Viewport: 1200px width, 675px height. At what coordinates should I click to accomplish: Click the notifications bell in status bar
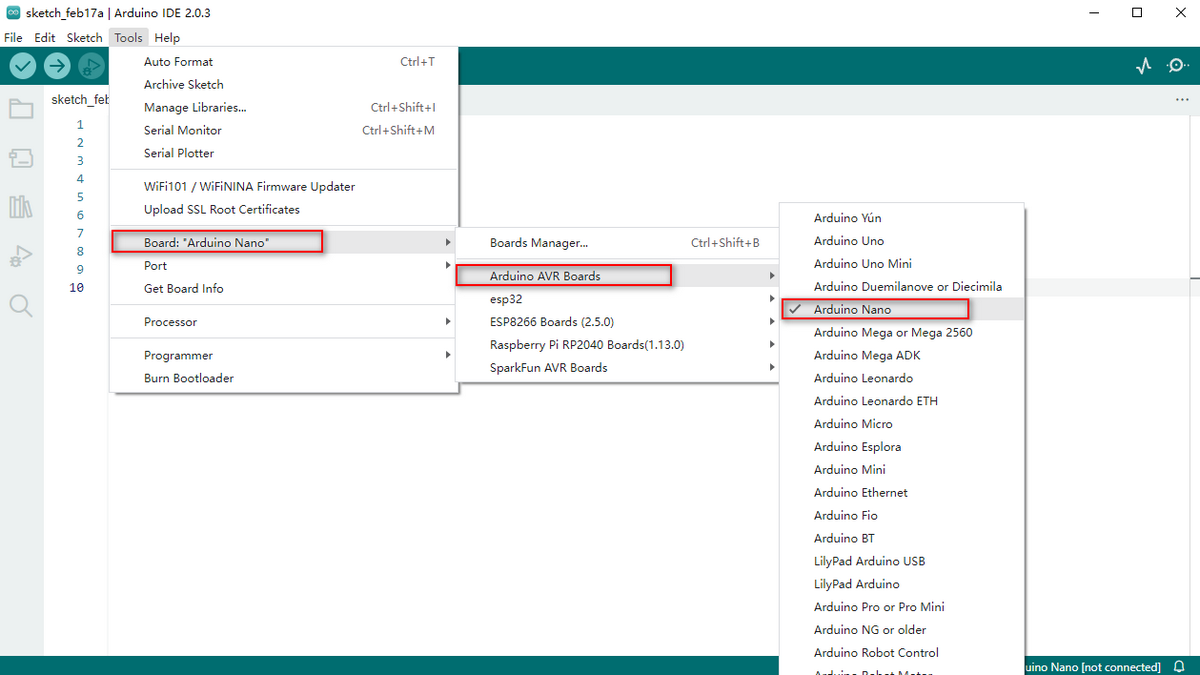point(1179,666)
